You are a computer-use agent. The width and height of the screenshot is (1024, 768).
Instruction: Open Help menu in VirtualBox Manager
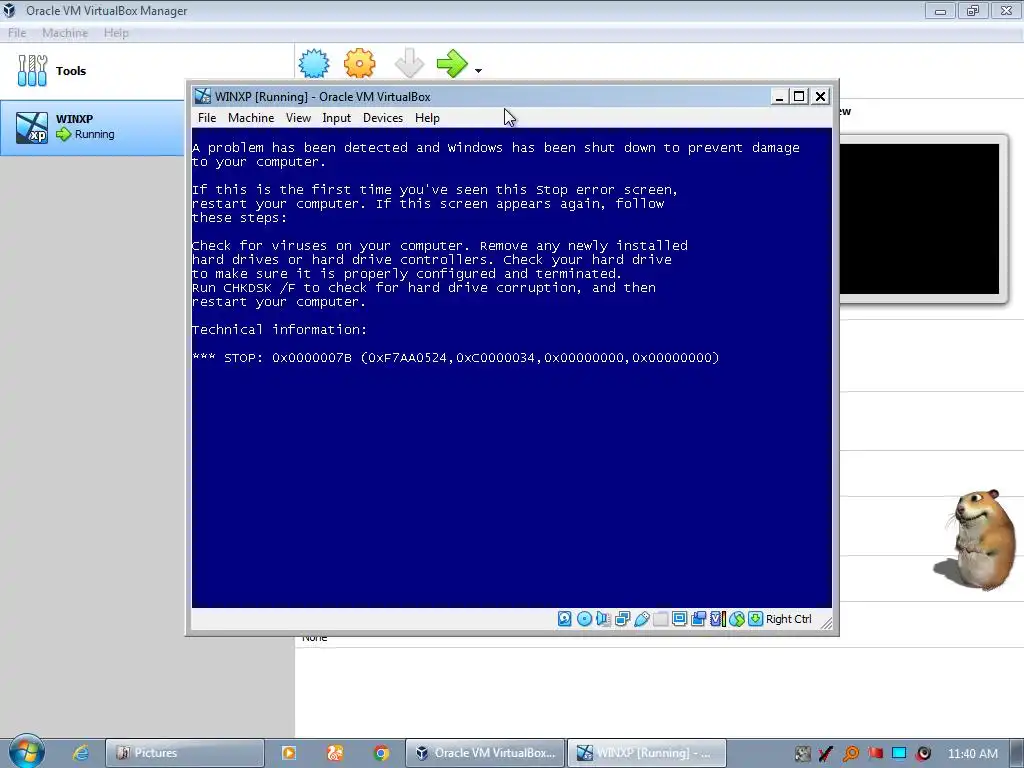116,33
